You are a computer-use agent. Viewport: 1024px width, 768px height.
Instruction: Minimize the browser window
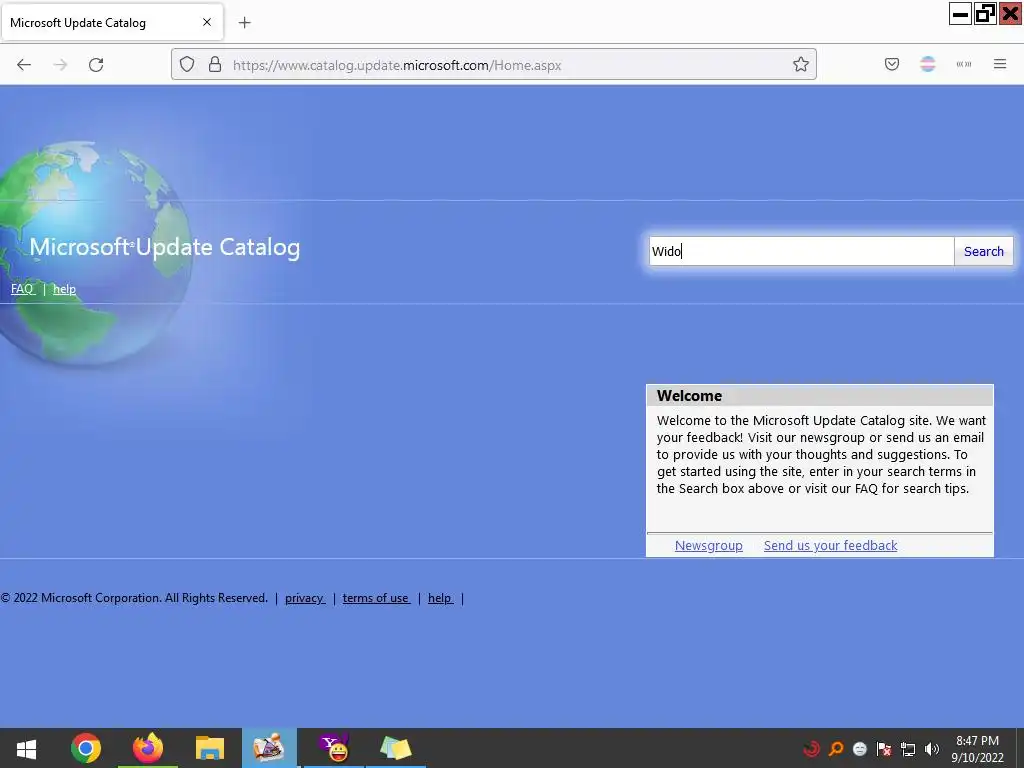click(961, 14)
